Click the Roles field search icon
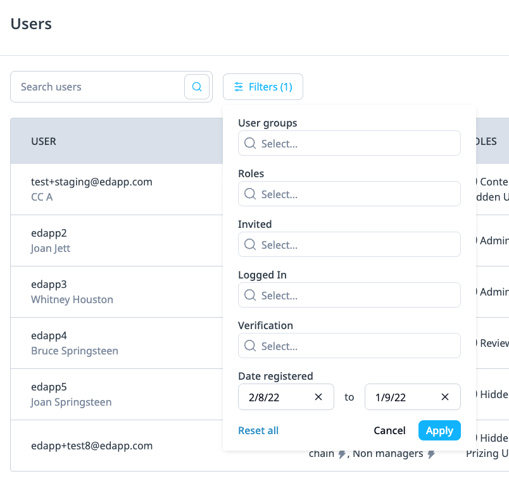This screenshot has height=481, width=509. (250, 194)
